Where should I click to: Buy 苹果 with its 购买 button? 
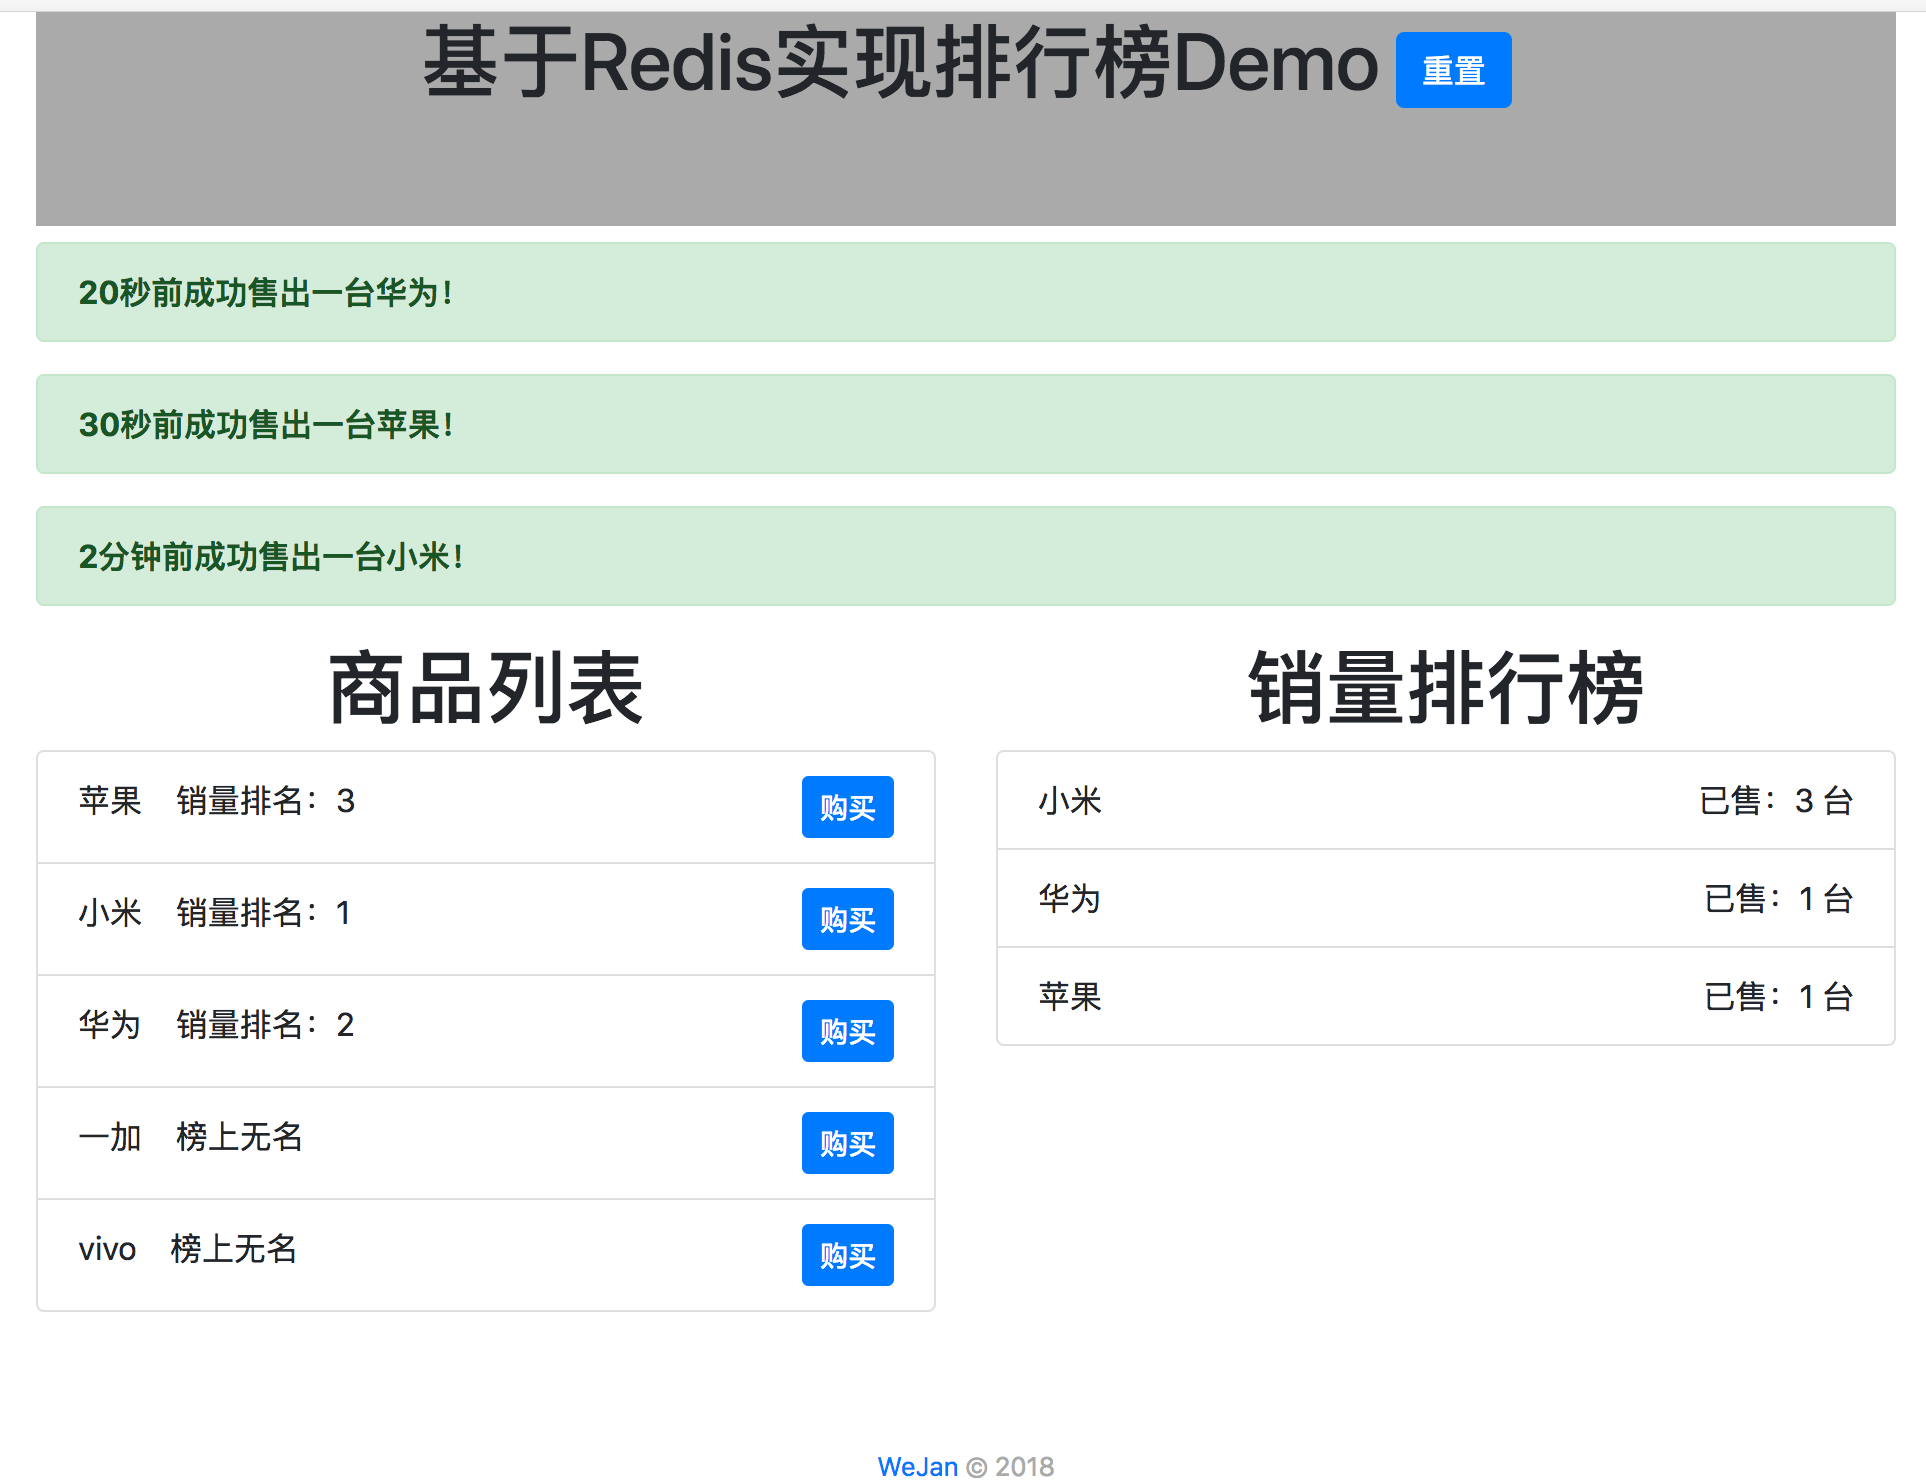(x=847, y=807)
